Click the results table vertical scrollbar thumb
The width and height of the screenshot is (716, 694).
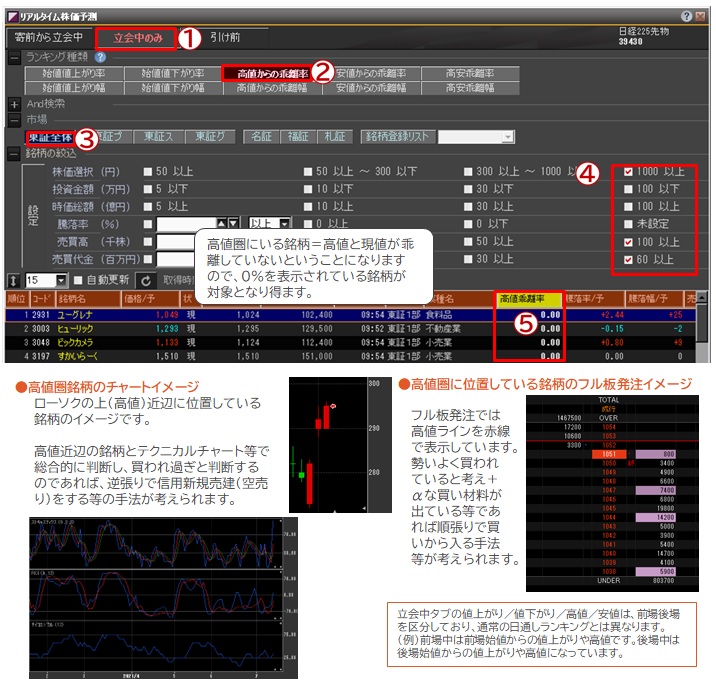[702, 323]
